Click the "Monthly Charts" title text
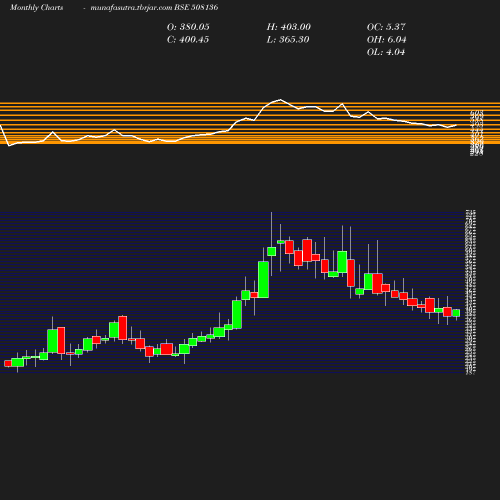Screen dimensions: 500x500 [x=36, y=8]
